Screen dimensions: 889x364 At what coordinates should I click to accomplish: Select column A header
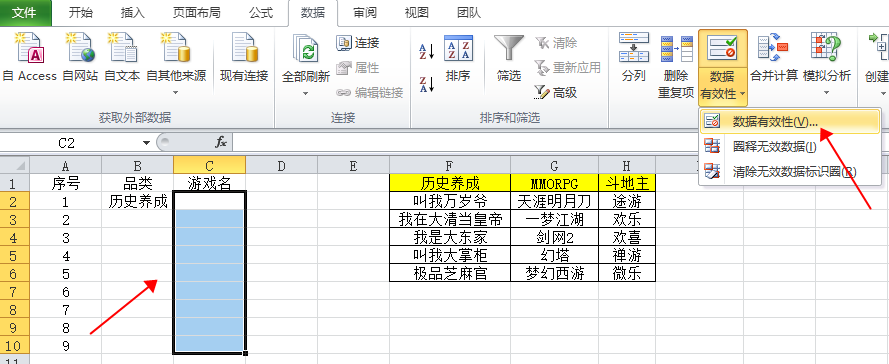coord(66,166)
